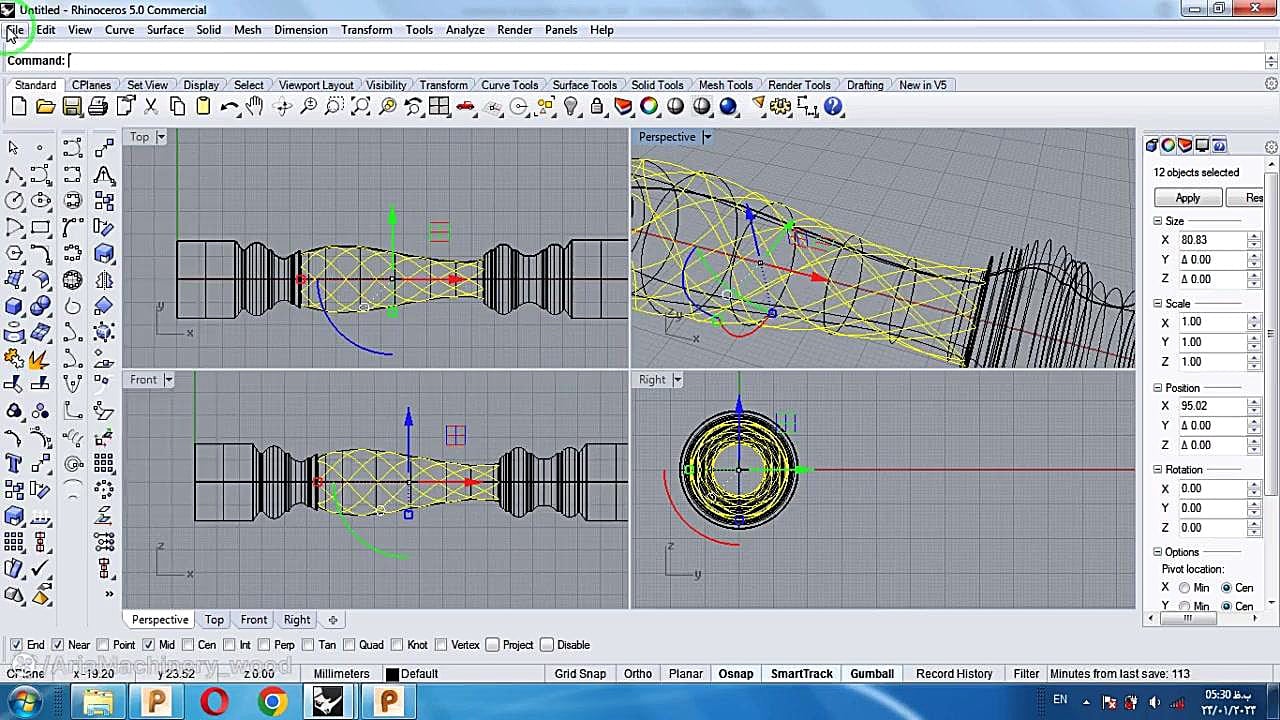1280x720 pixels.
Task: Collapse the Size section in panel
Action: click(x=1158, y=221)
